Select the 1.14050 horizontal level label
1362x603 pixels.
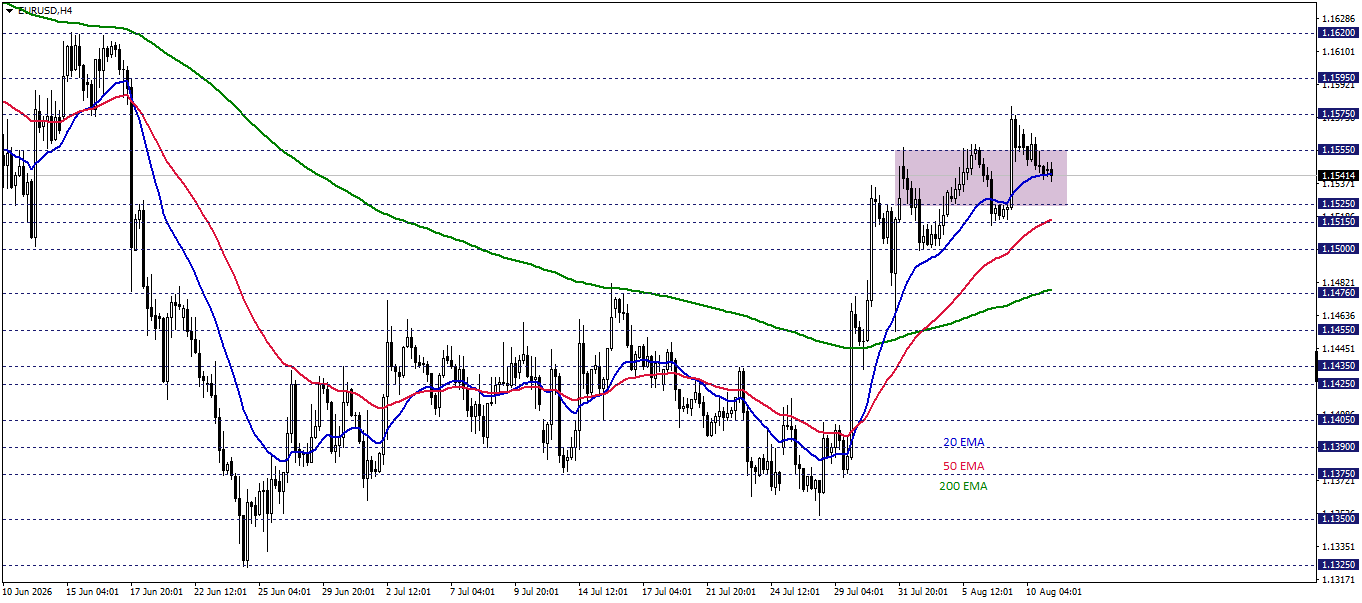[1338, 420]
